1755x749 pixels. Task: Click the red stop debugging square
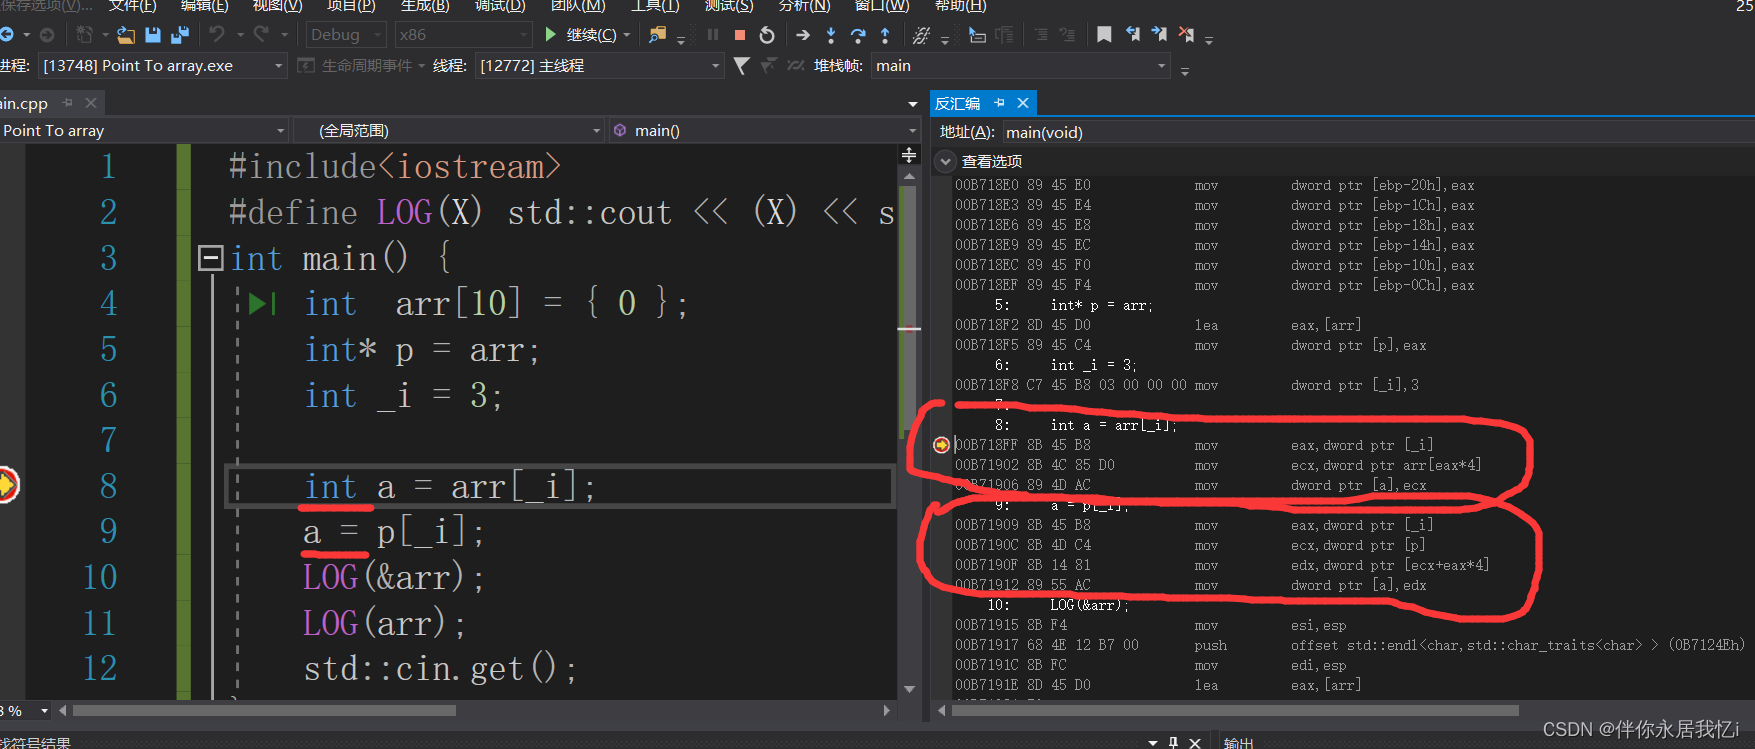740,35
